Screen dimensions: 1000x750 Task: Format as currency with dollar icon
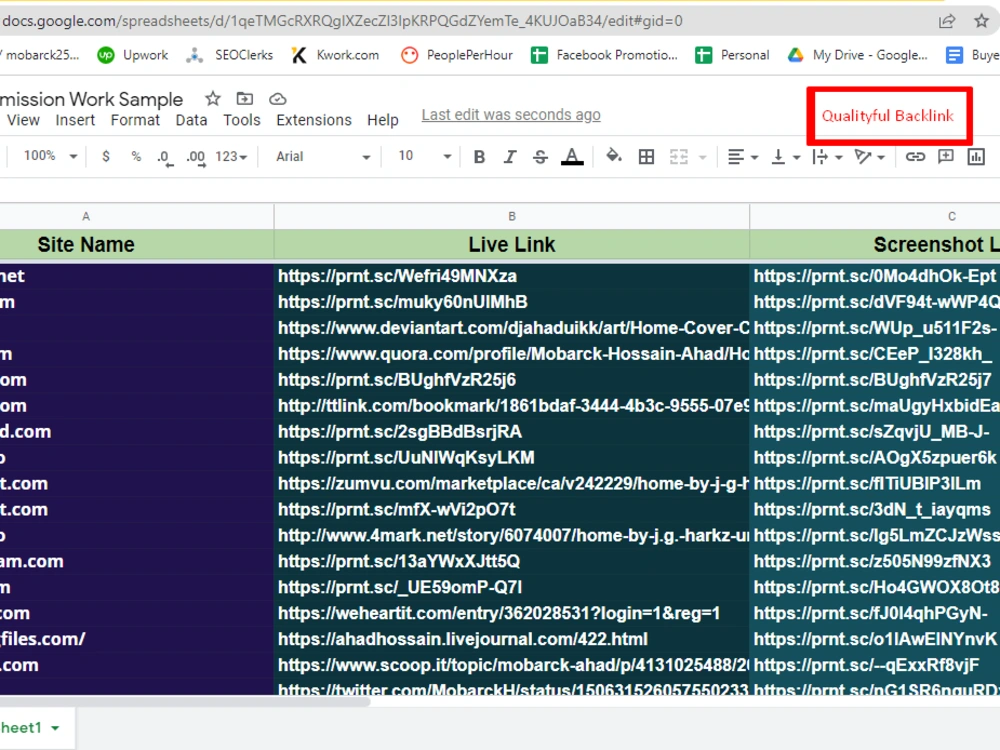(x=106, y=156)
